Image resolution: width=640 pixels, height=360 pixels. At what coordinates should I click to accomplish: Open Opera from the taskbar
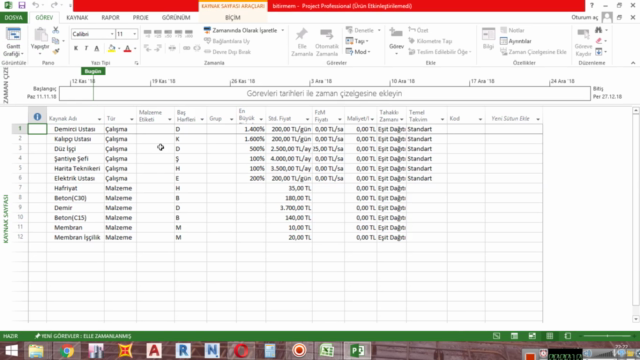coord(241,351)
